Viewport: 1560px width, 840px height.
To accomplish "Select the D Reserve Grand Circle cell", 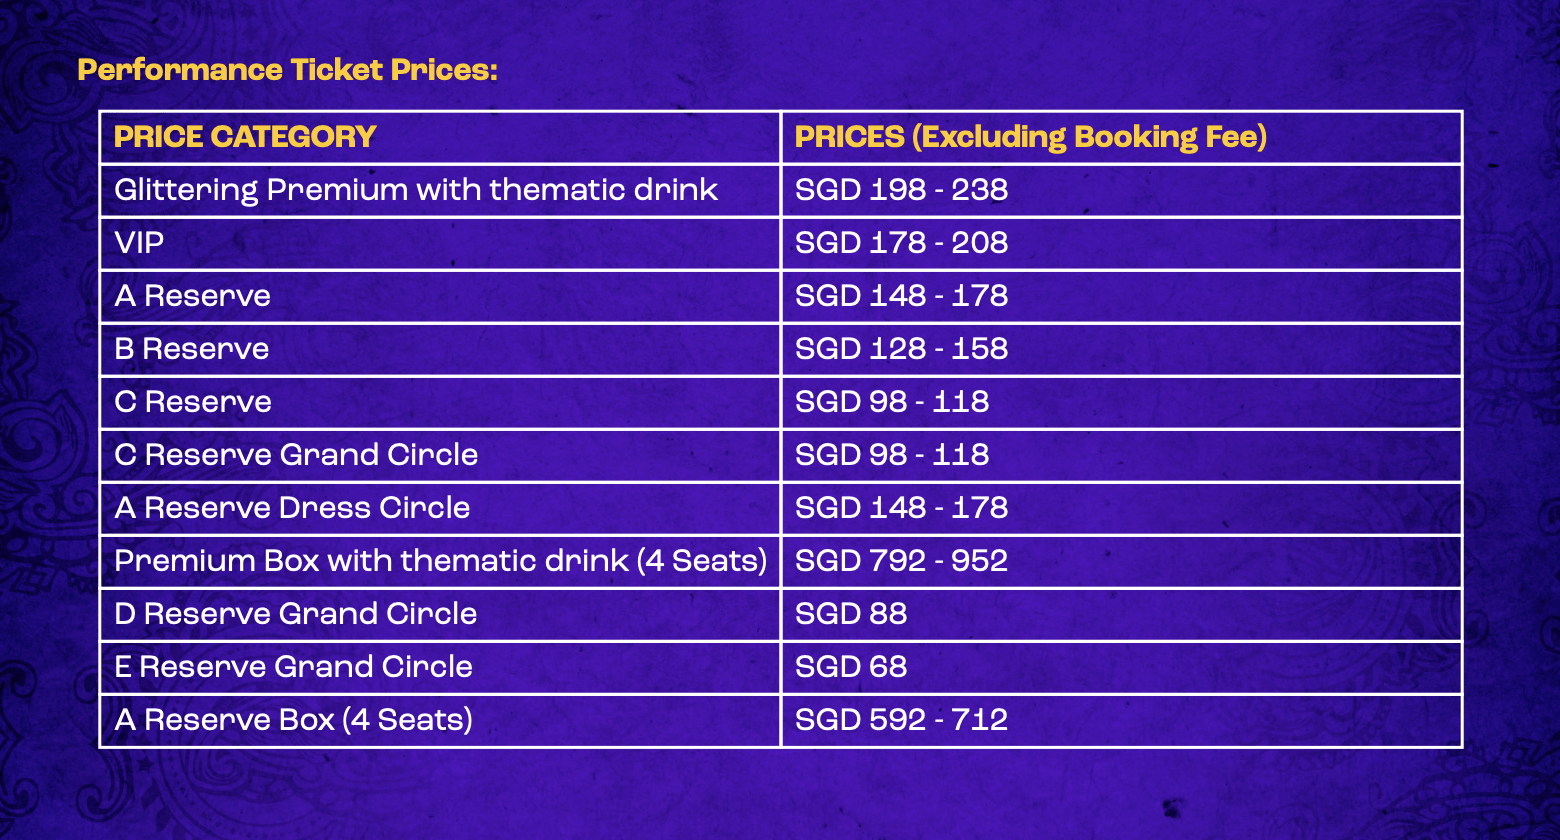I will click(295, 614).
